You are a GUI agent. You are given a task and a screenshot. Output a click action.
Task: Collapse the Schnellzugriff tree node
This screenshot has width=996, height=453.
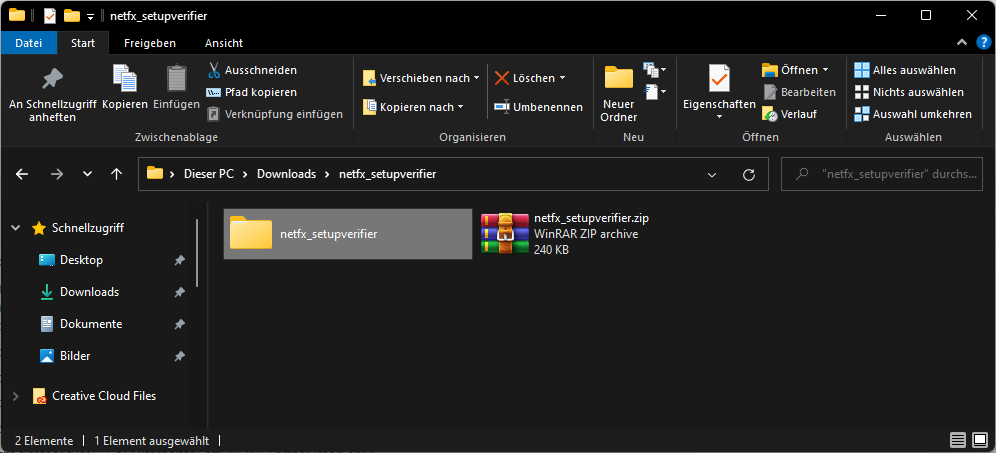15,228
